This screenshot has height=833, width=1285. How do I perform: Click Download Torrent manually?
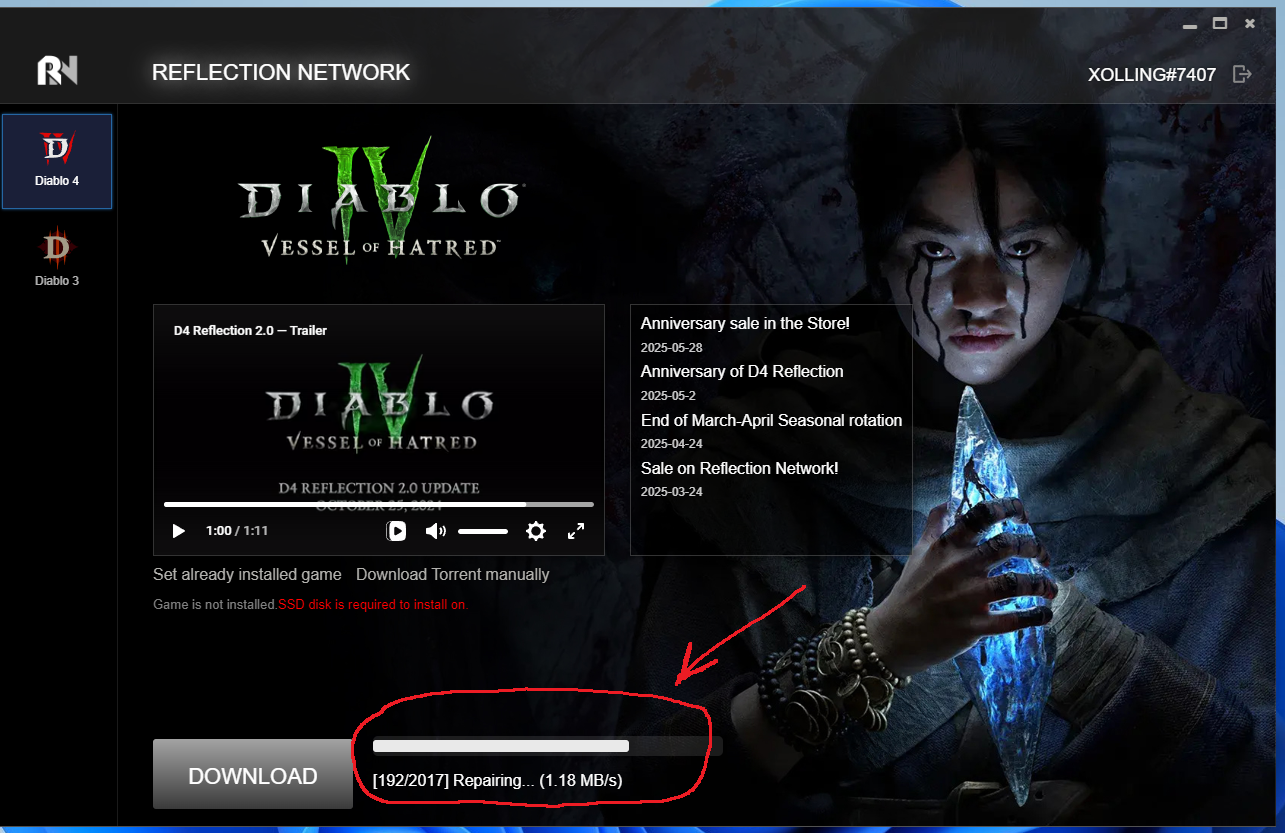pyautogui.click(x=453, y=574)
